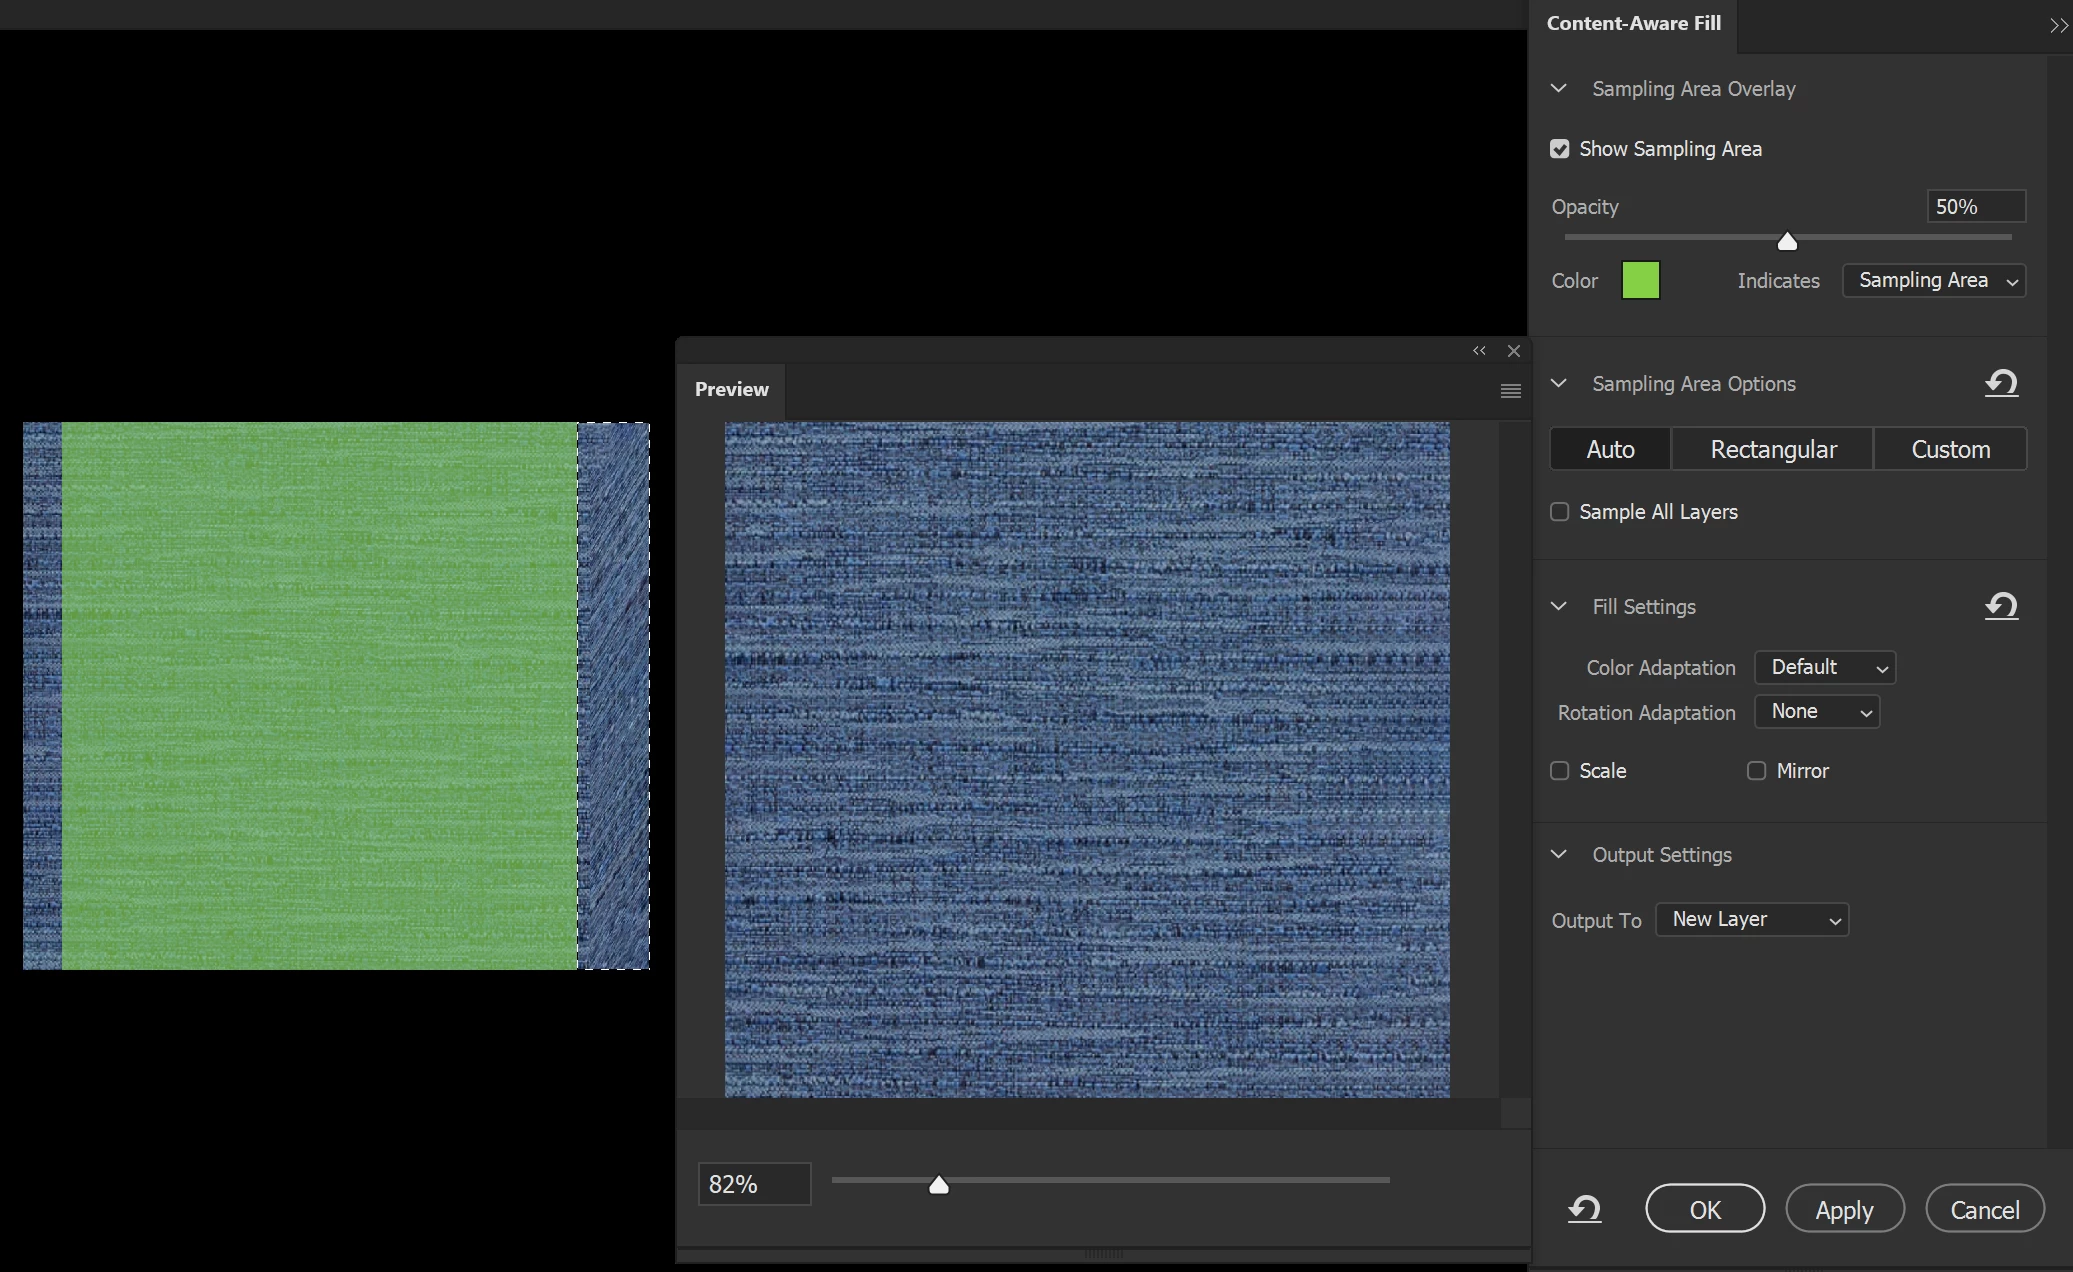2073x1272 pixels.
Task: Select the Custom sampling option
Action: click(x=1950, y=450)
